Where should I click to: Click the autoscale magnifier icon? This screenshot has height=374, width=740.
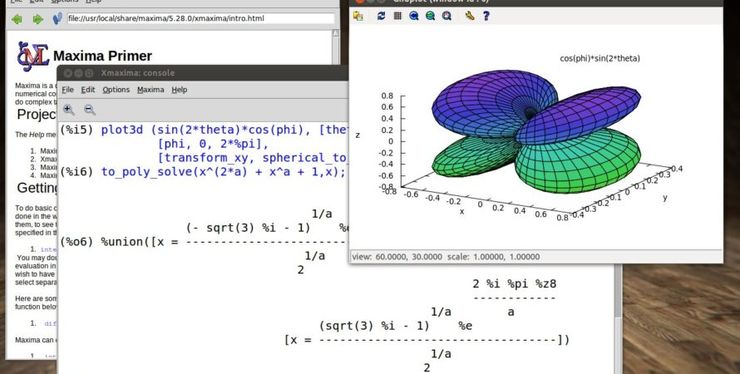pos(446,16)
